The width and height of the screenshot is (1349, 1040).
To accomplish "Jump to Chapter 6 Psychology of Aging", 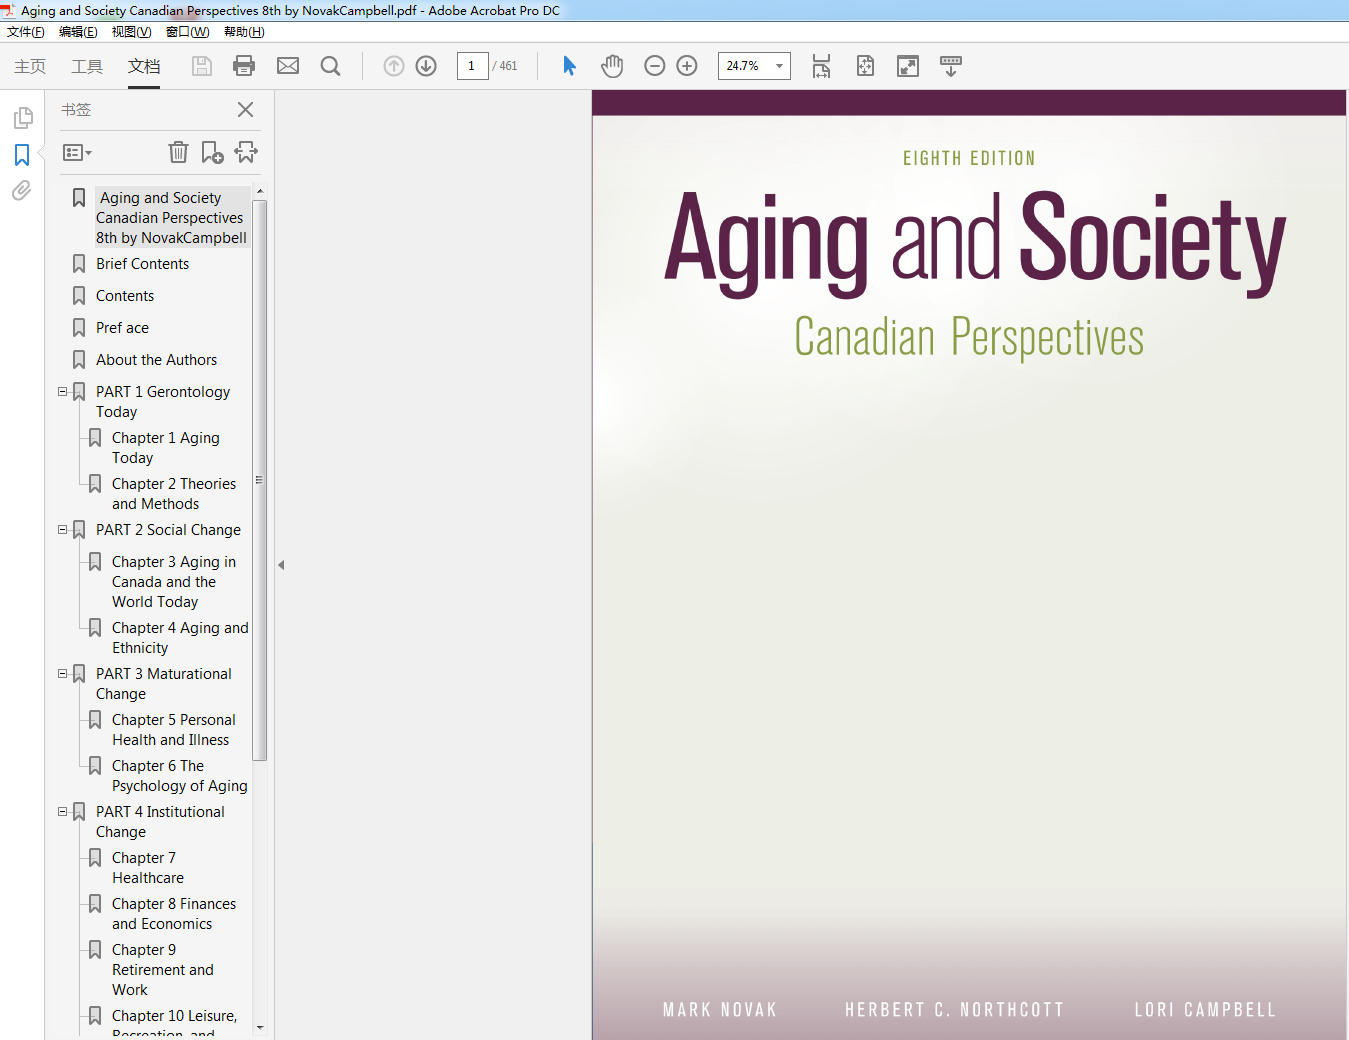I will 180,776.
